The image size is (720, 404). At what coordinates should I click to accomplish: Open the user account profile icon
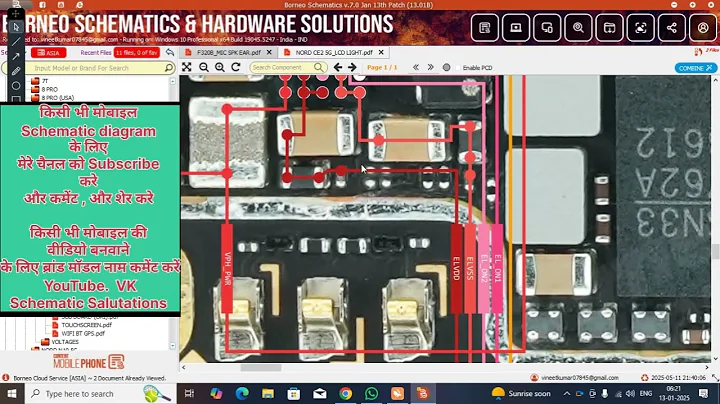(x=703, y=28)
